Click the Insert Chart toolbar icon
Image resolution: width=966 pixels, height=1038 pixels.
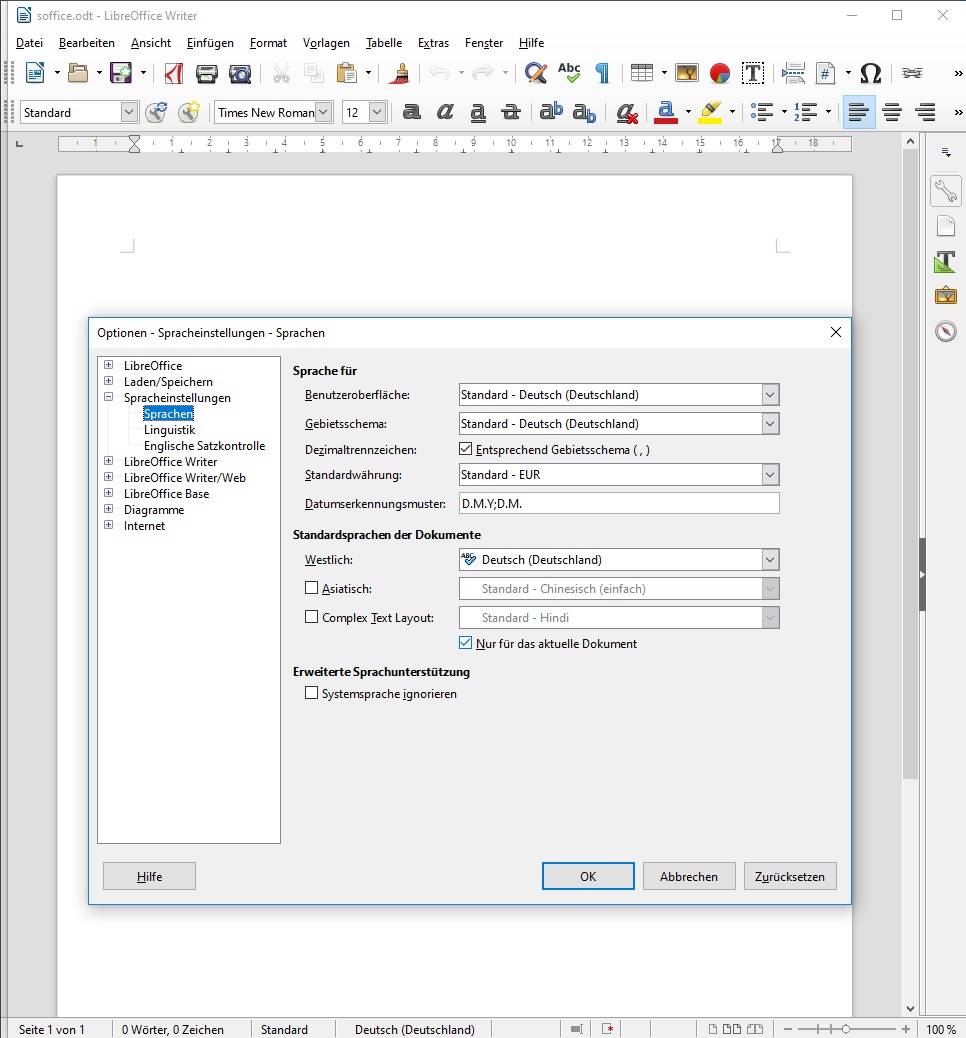pyautogui.click(x=720, y=73)
